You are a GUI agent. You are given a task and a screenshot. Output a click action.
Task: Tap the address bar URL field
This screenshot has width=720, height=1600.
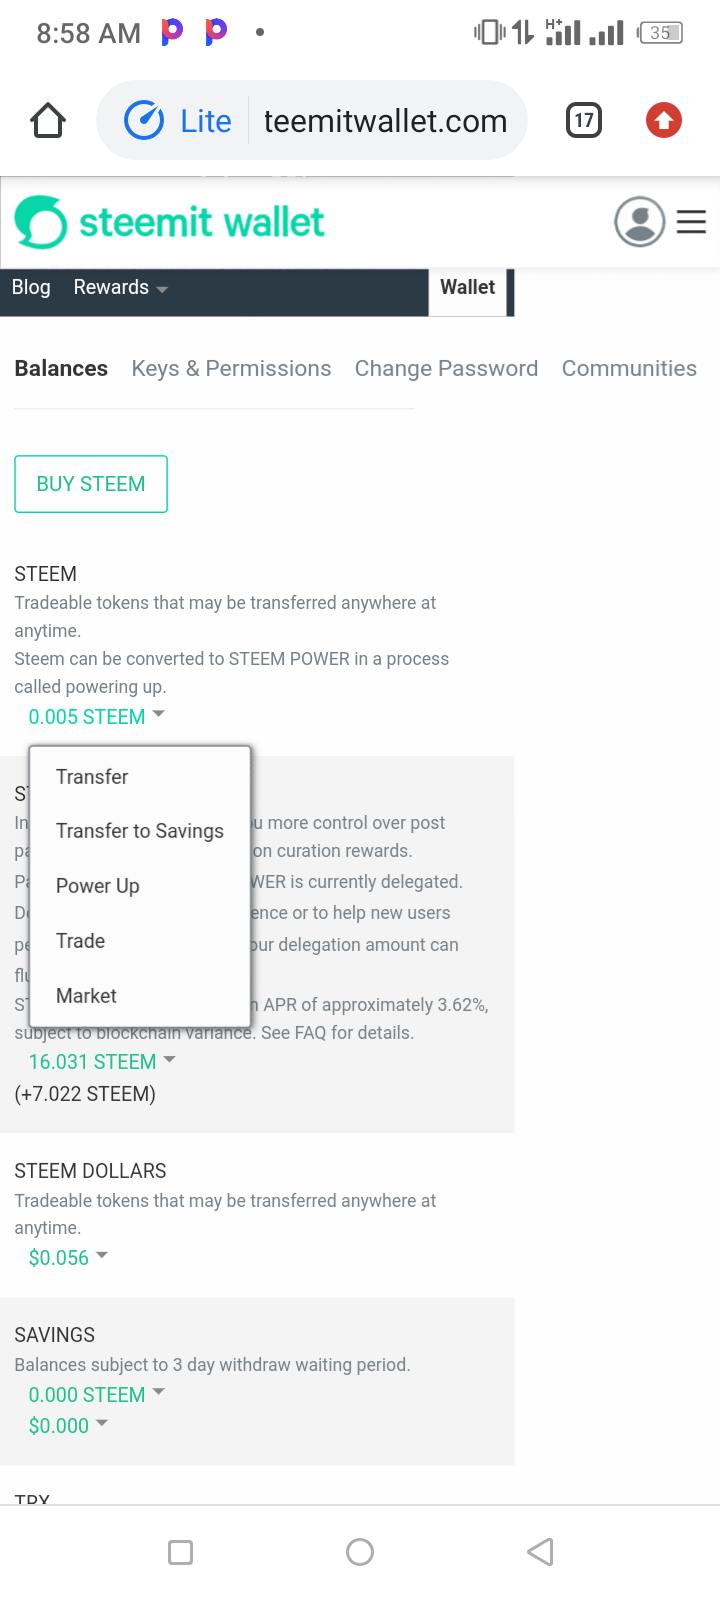[385, 121]
